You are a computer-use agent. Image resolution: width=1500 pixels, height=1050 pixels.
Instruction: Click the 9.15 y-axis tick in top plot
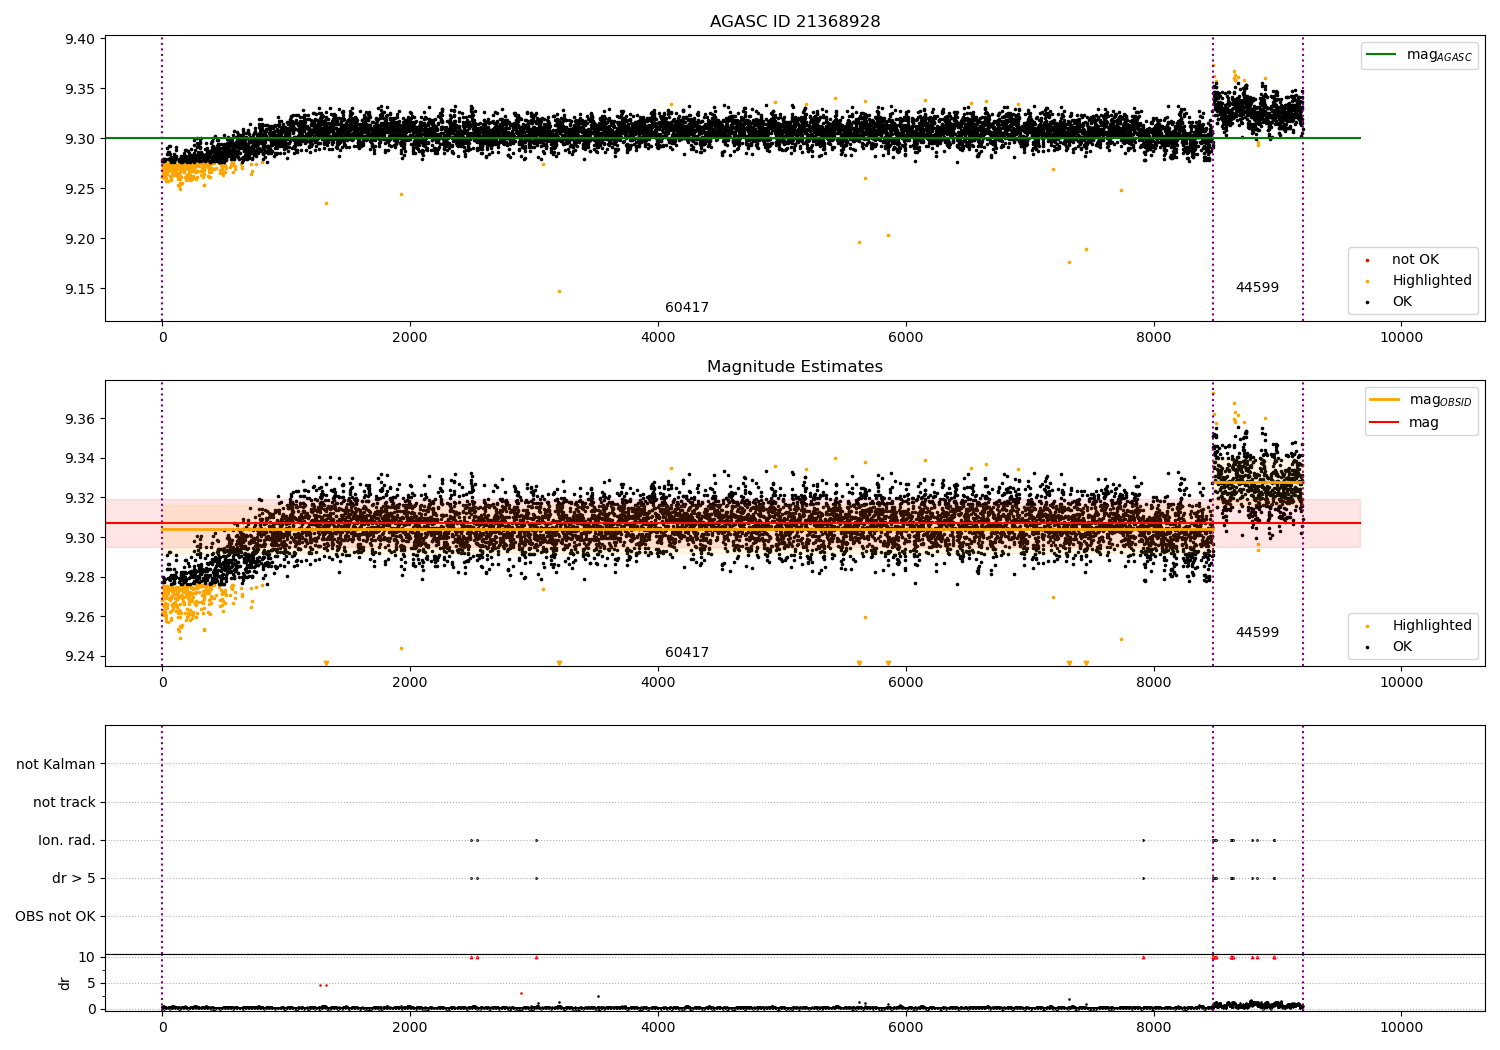[81, 290]
